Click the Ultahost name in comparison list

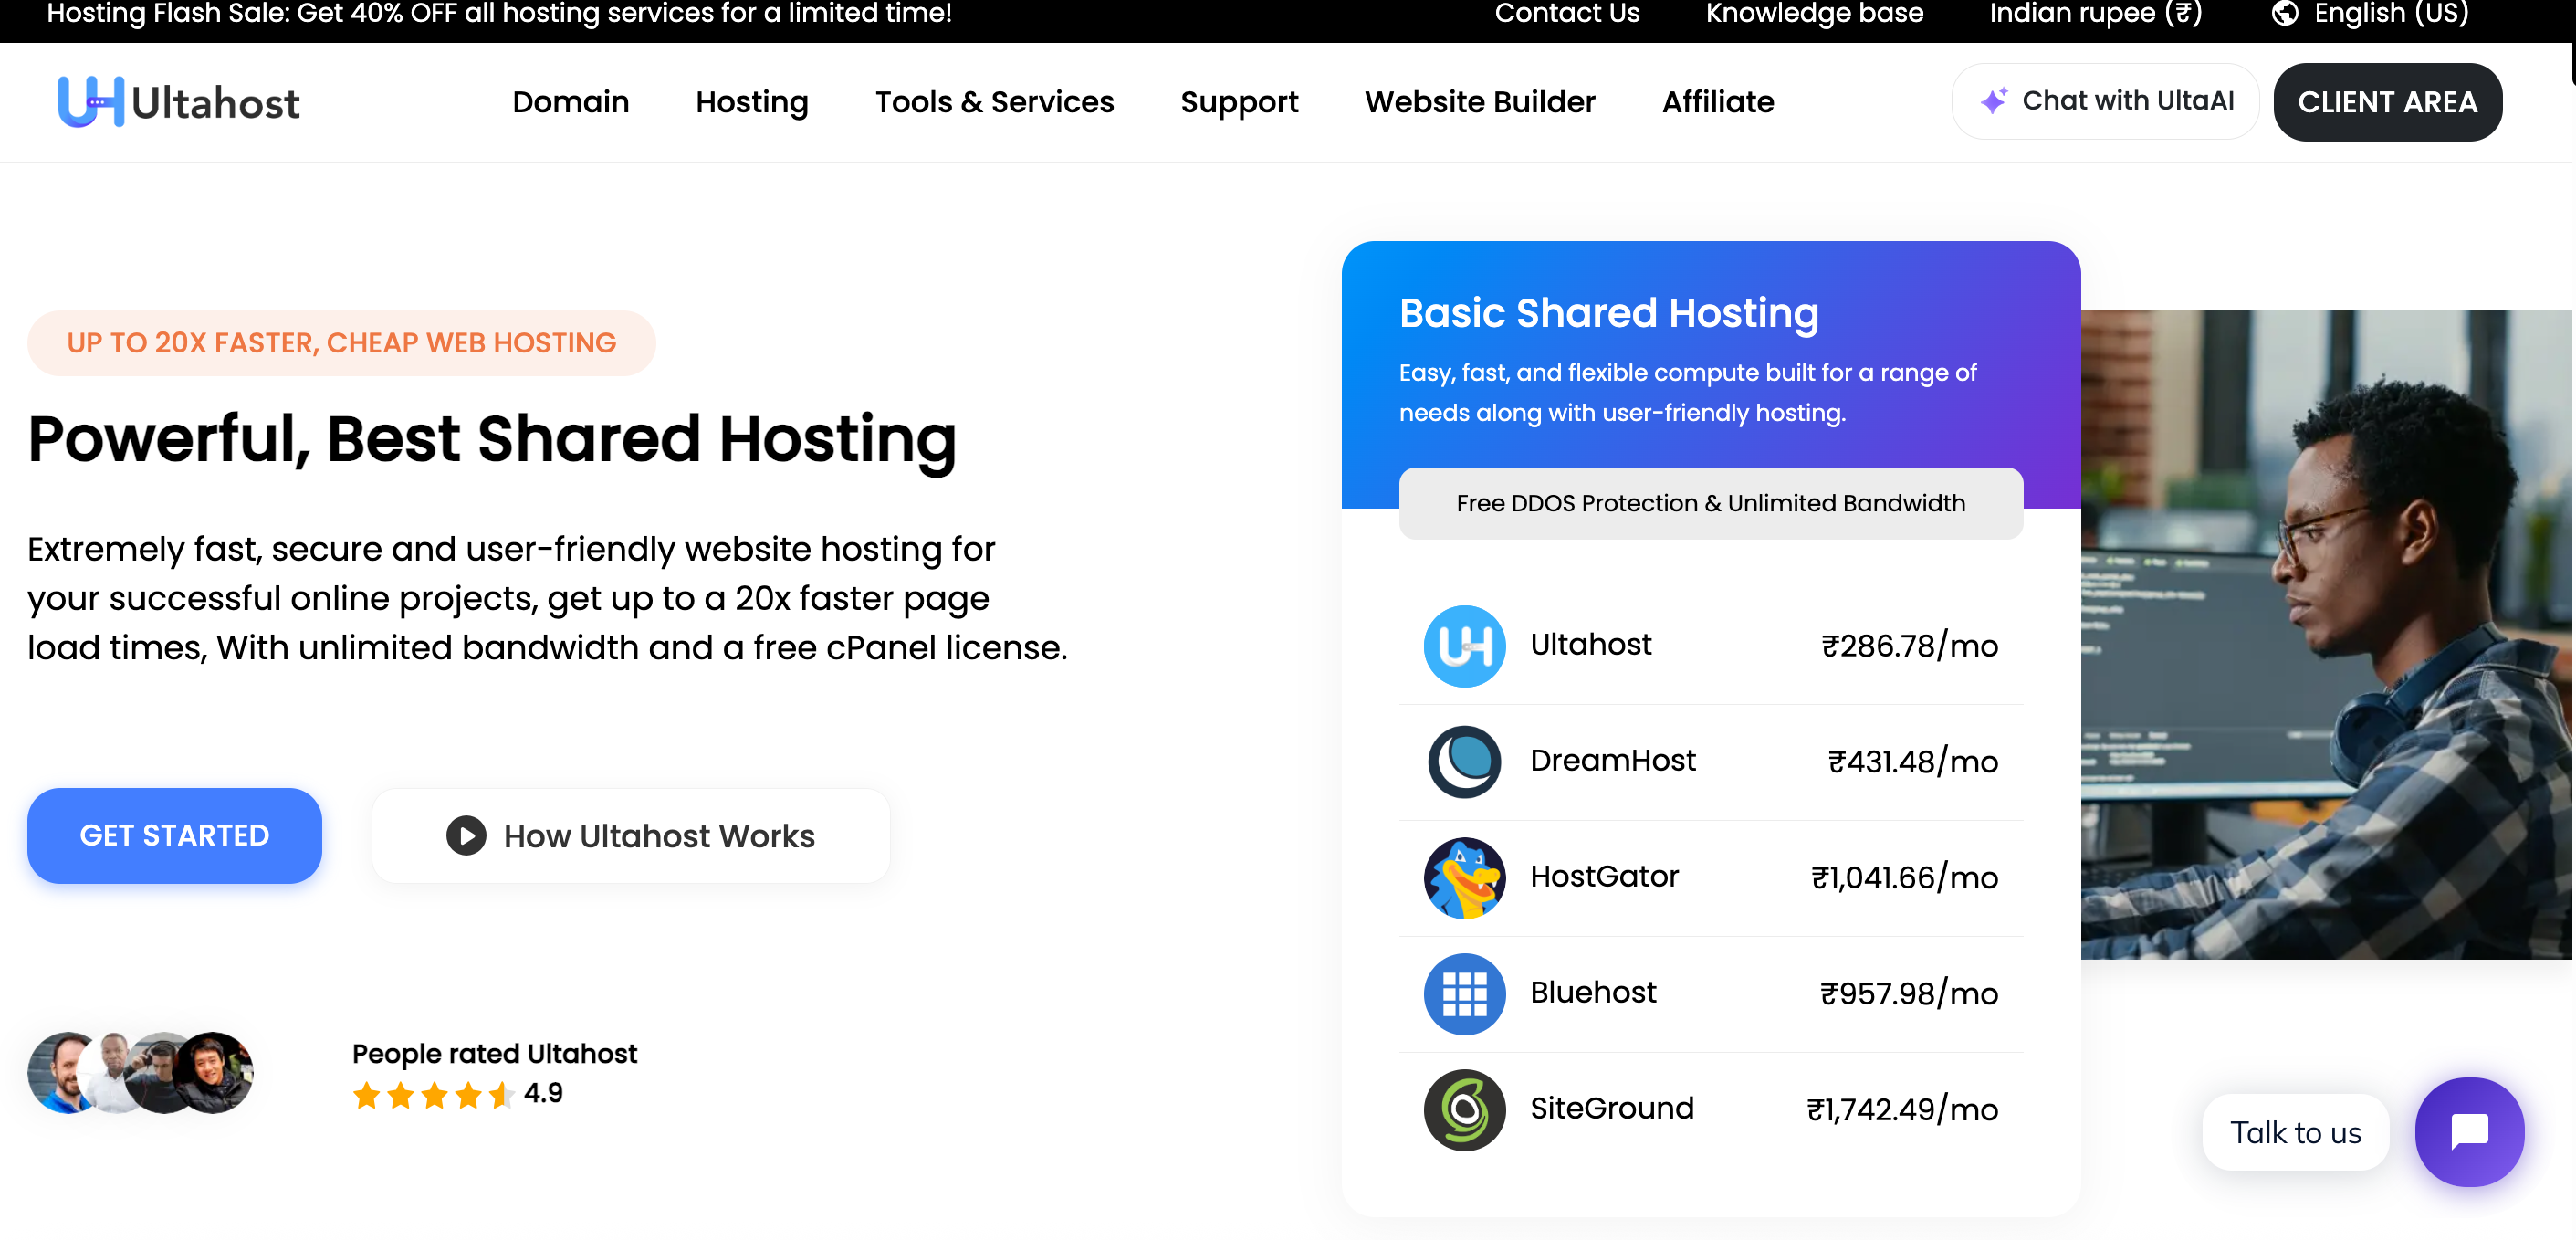pos(1590,644)
